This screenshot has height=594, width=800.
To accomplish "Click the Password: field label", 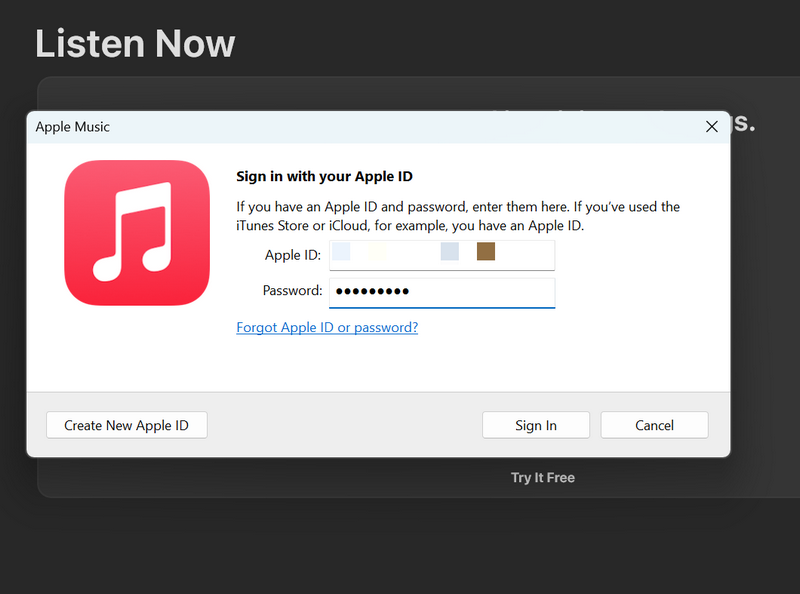I will click(x=292, y=290).
